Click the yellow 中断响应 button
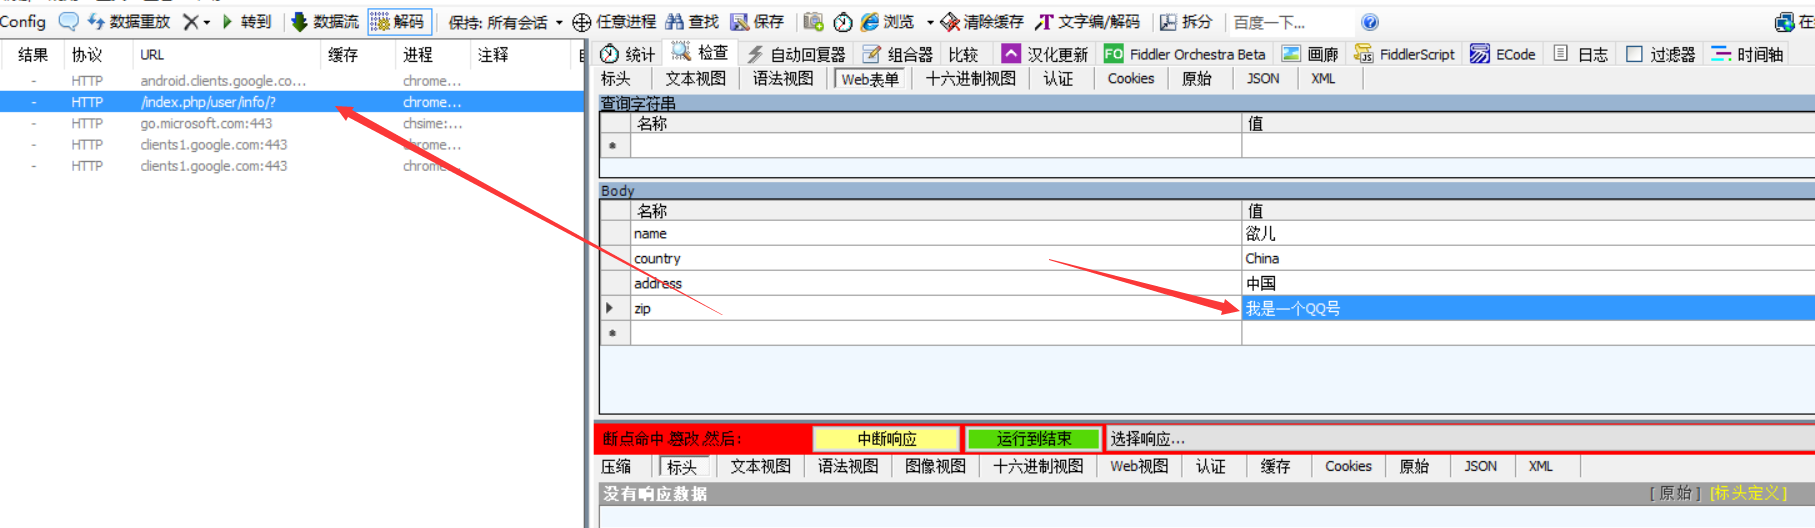 [x=887, y=439]
